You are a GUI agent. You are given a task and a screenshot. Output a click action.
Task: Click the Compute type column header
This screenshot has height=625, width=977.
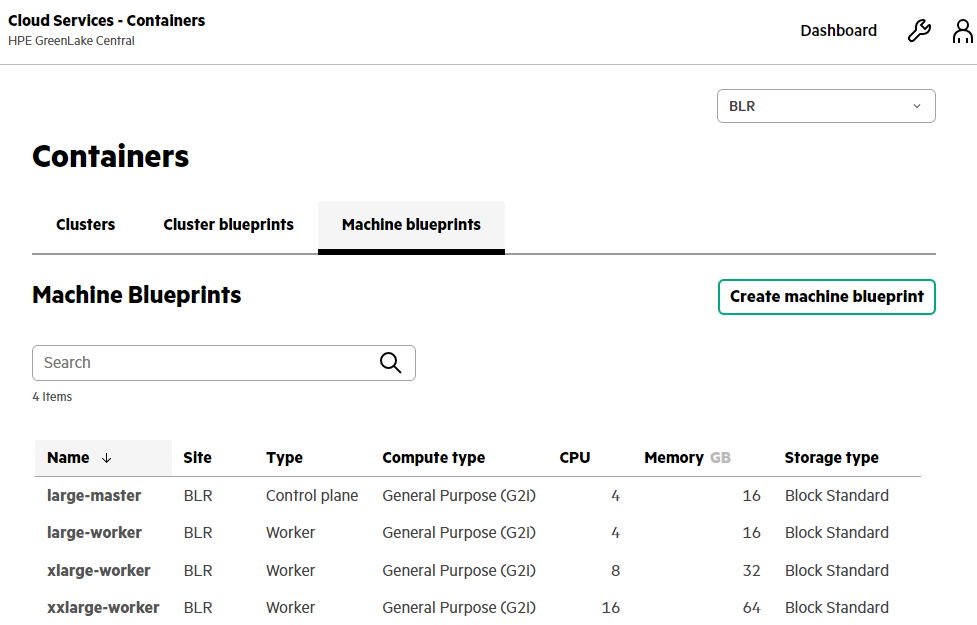pos(434,458)
